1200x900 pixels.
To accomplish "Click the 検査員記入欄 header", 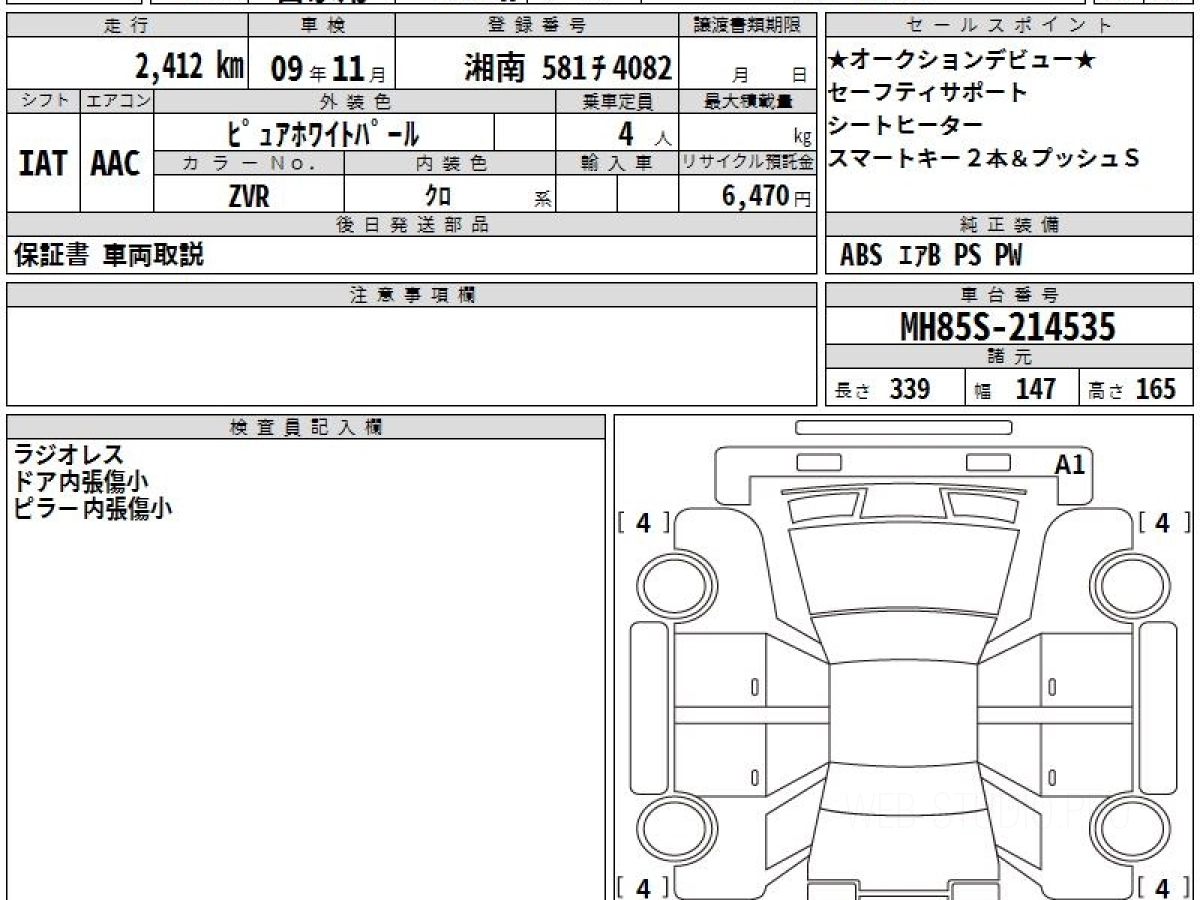I will click(306, 427).
